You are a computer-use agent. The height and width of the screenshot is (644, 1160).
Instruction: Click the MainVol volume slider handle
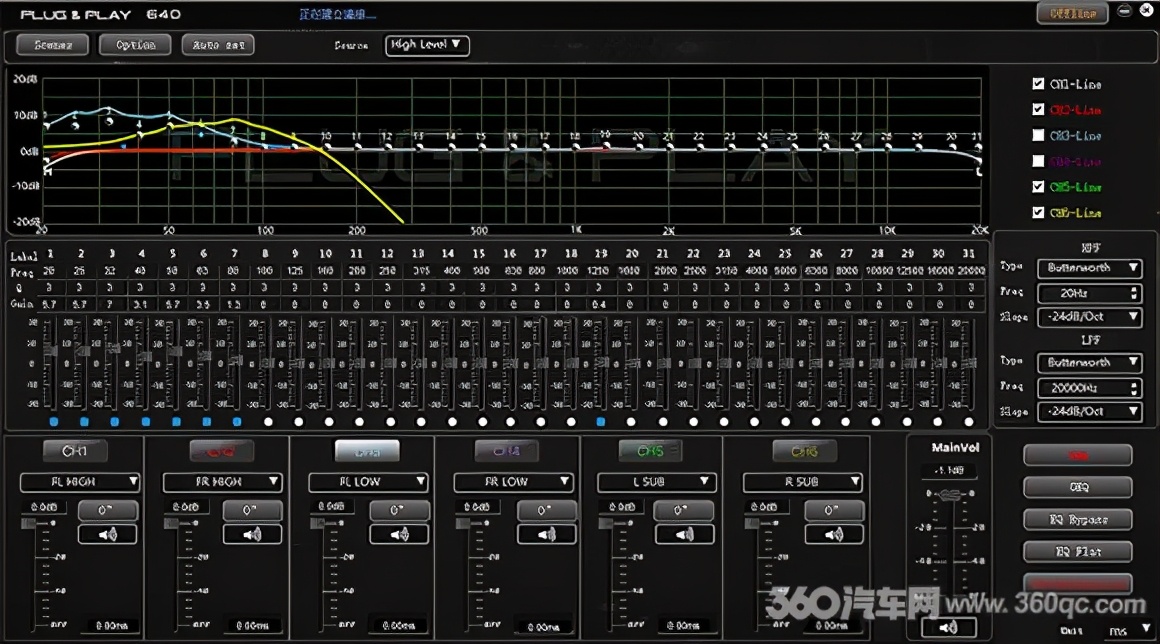click(x=950, y=495)
